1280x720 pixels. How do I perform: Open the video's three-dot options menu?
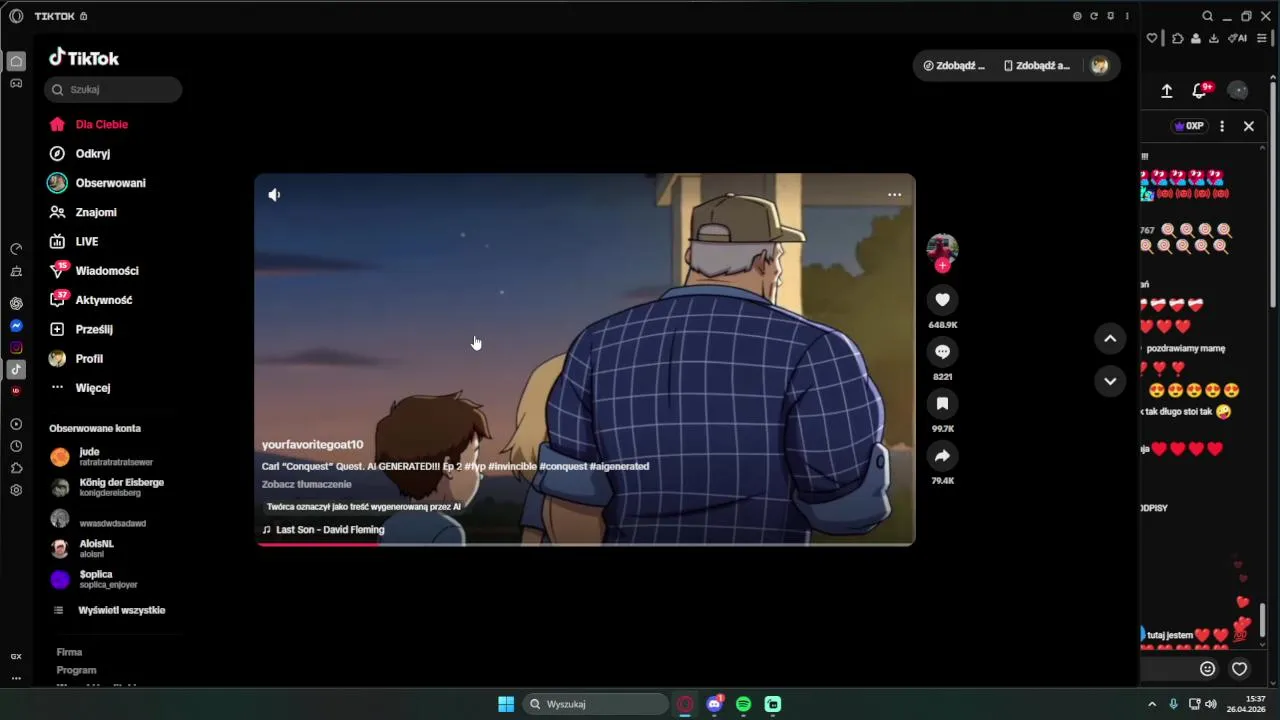[x=894, y=195]
